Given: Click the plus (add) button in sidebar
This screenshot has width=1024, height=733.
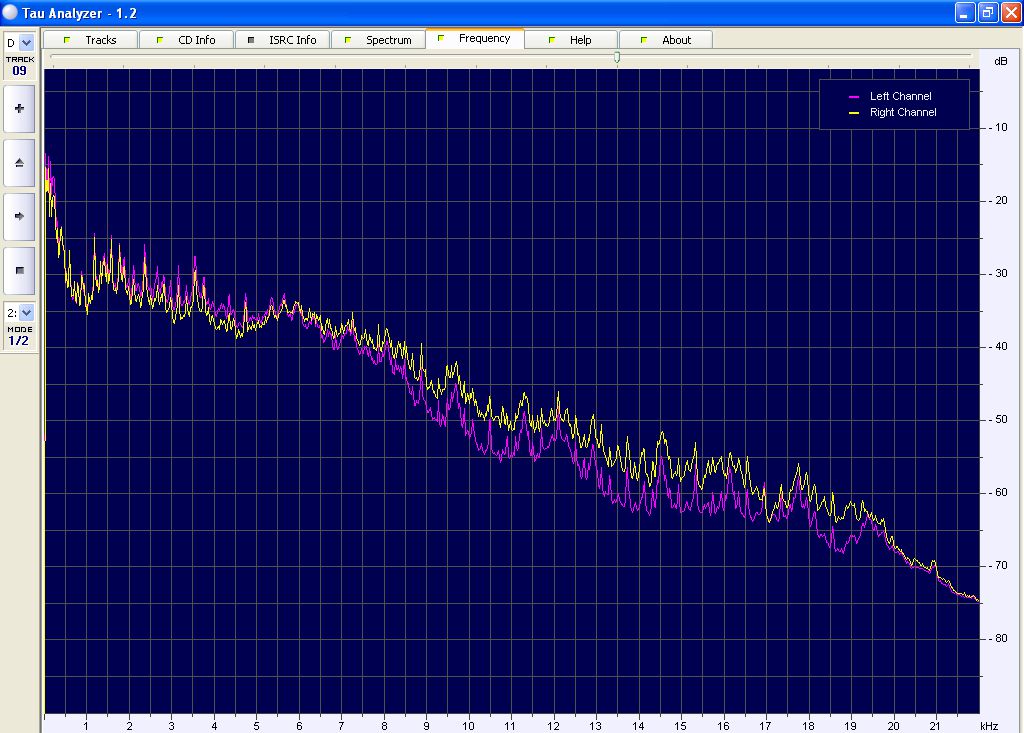Looking at the screenshot, I should click(x=19, y=108).
